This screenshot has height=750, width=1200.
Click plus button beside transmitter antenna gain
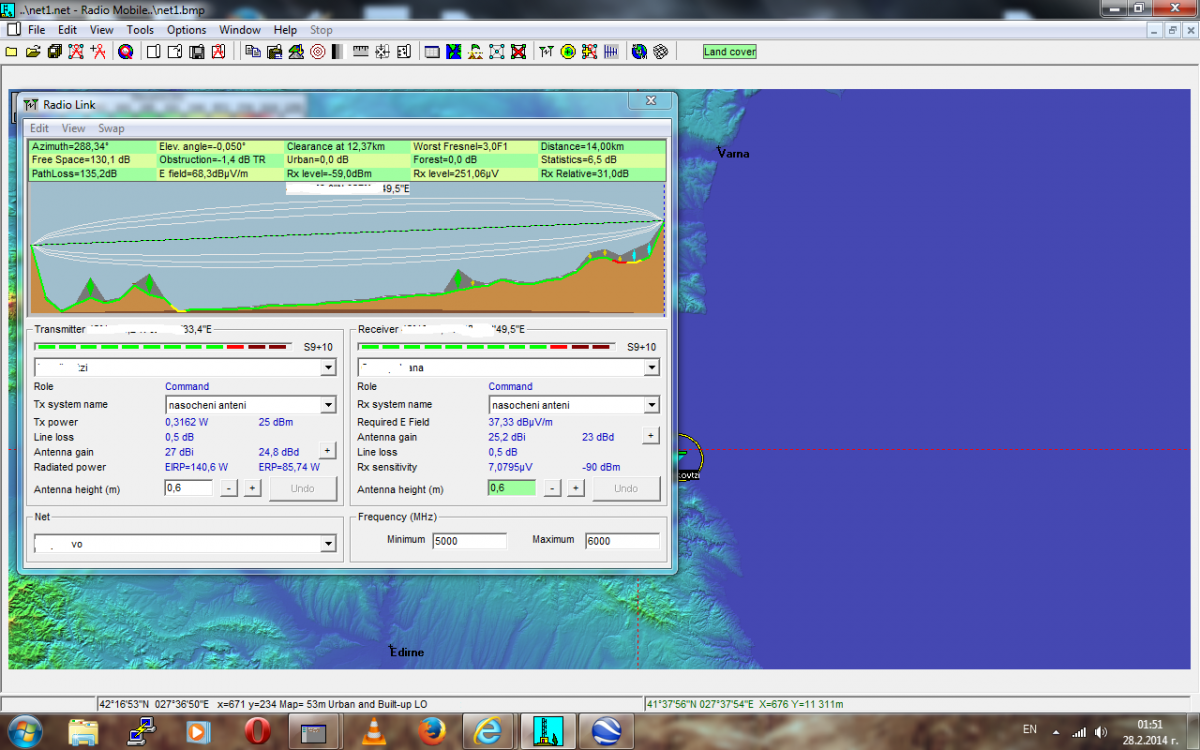point(327,451)
